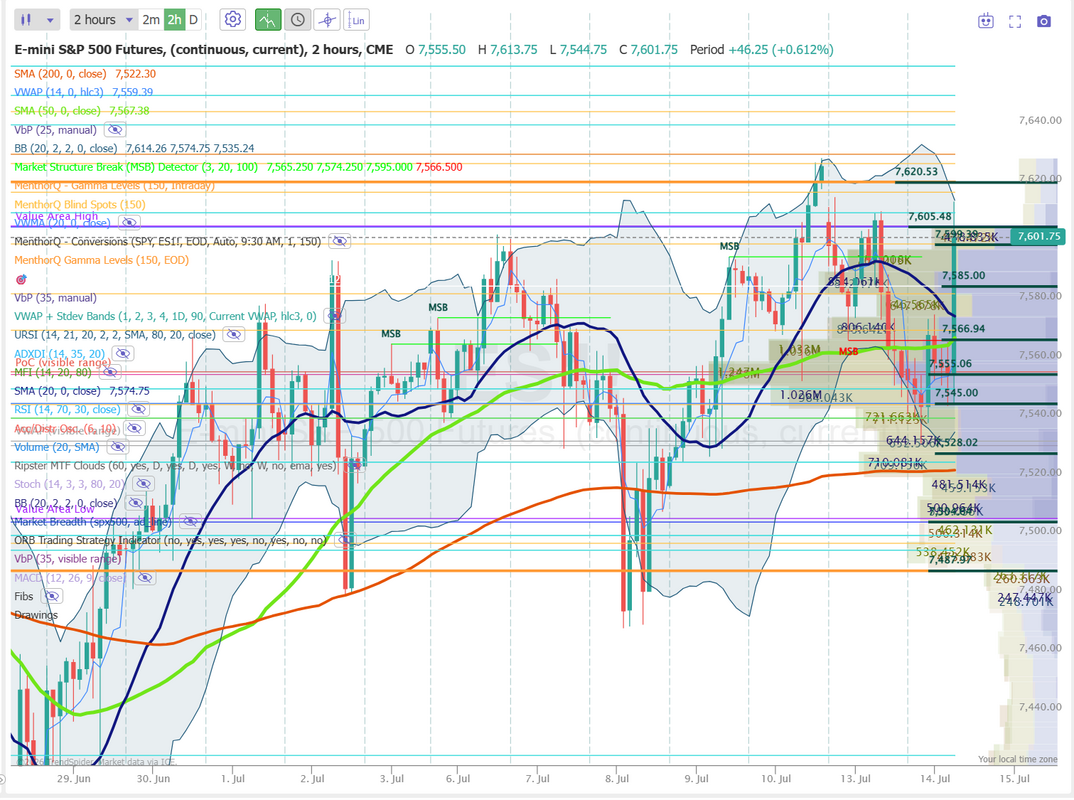
Task: Click the clock extended-hours icon
Action: click(x=298, y=20)
